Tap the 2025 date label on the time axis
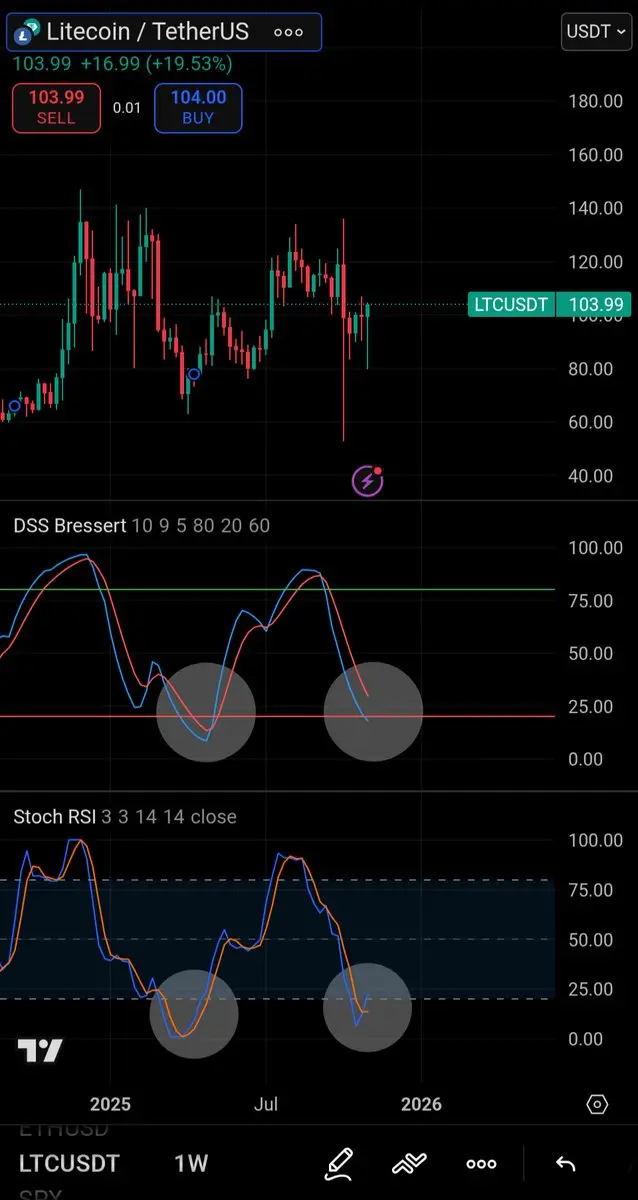The image size is (638, 1200). 110,1105
